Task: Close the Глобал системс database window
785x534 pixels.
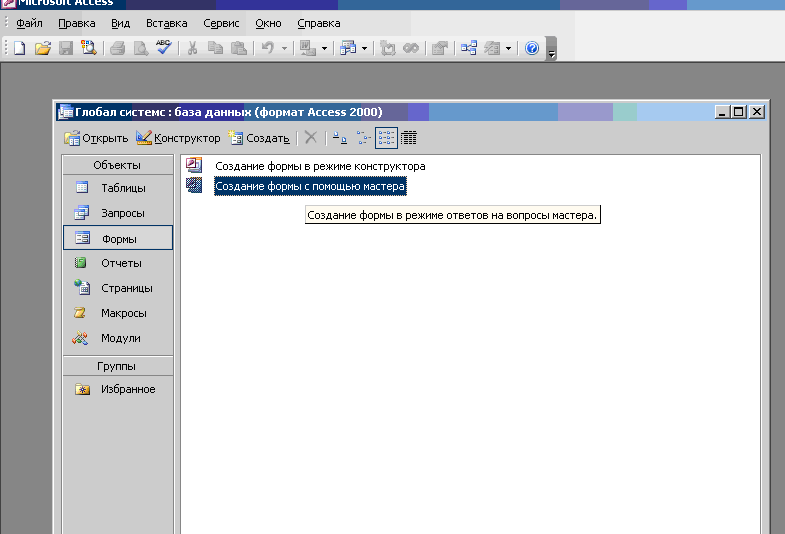Action: tap(757, 112)
